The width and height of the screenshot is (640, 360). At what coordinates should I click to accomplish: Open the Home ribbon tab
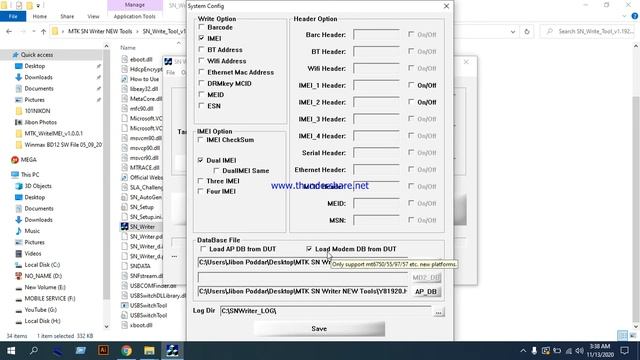(x=40, y=16)
